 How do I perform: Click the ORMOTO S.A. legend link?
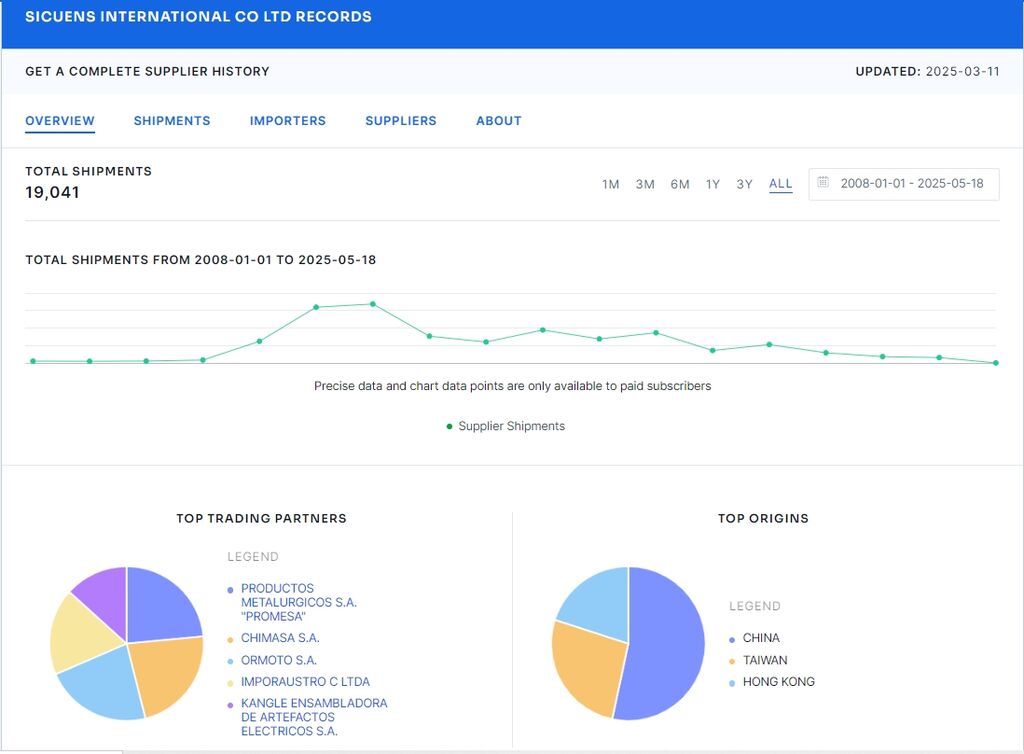click(278, 661)
